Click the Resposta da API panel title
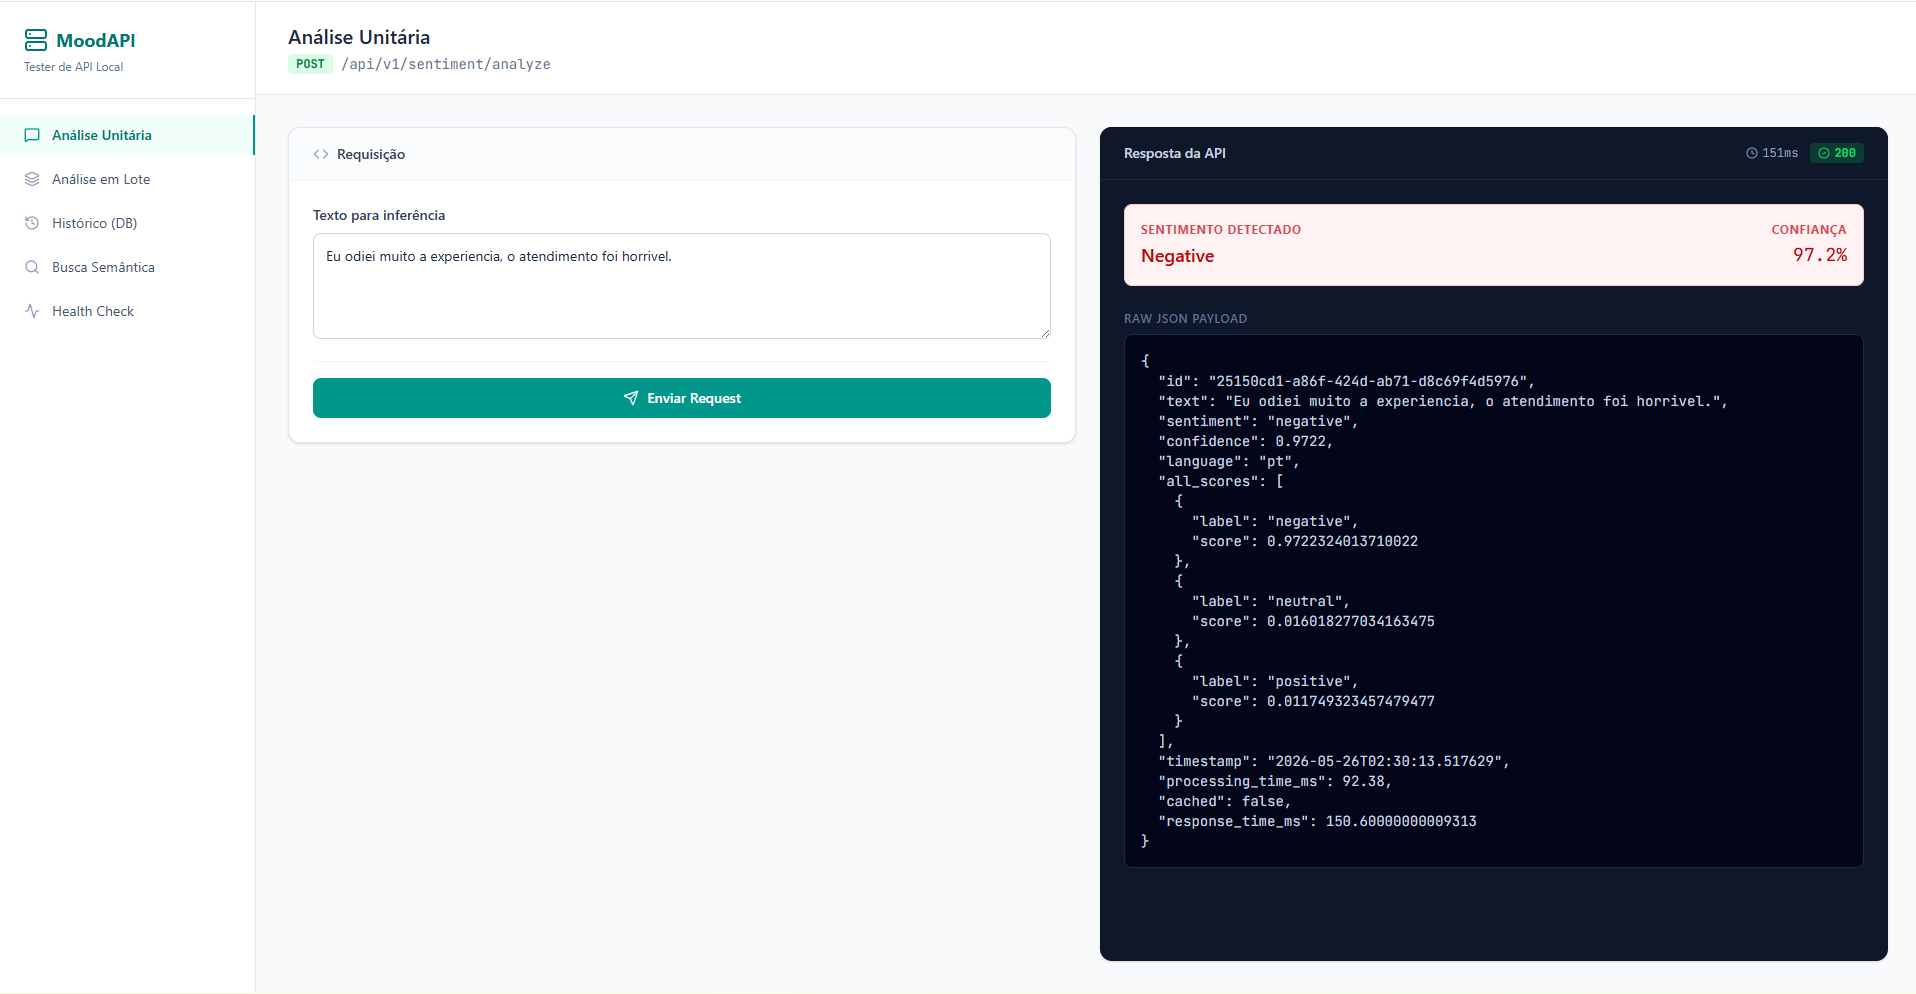The width and height of the screenshot is (1916, 994). point(1174,153)
